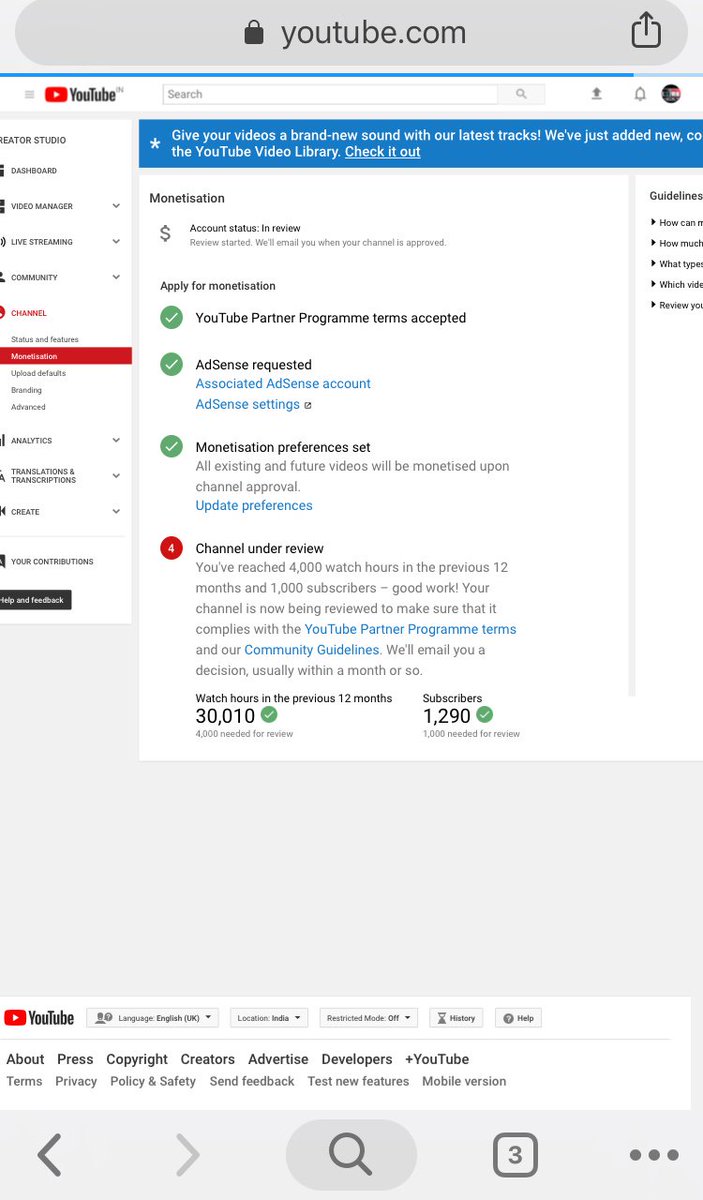Open the tab switcher showing 3
Viewport: 703px width, 1200px height.
coord(515,1155)
